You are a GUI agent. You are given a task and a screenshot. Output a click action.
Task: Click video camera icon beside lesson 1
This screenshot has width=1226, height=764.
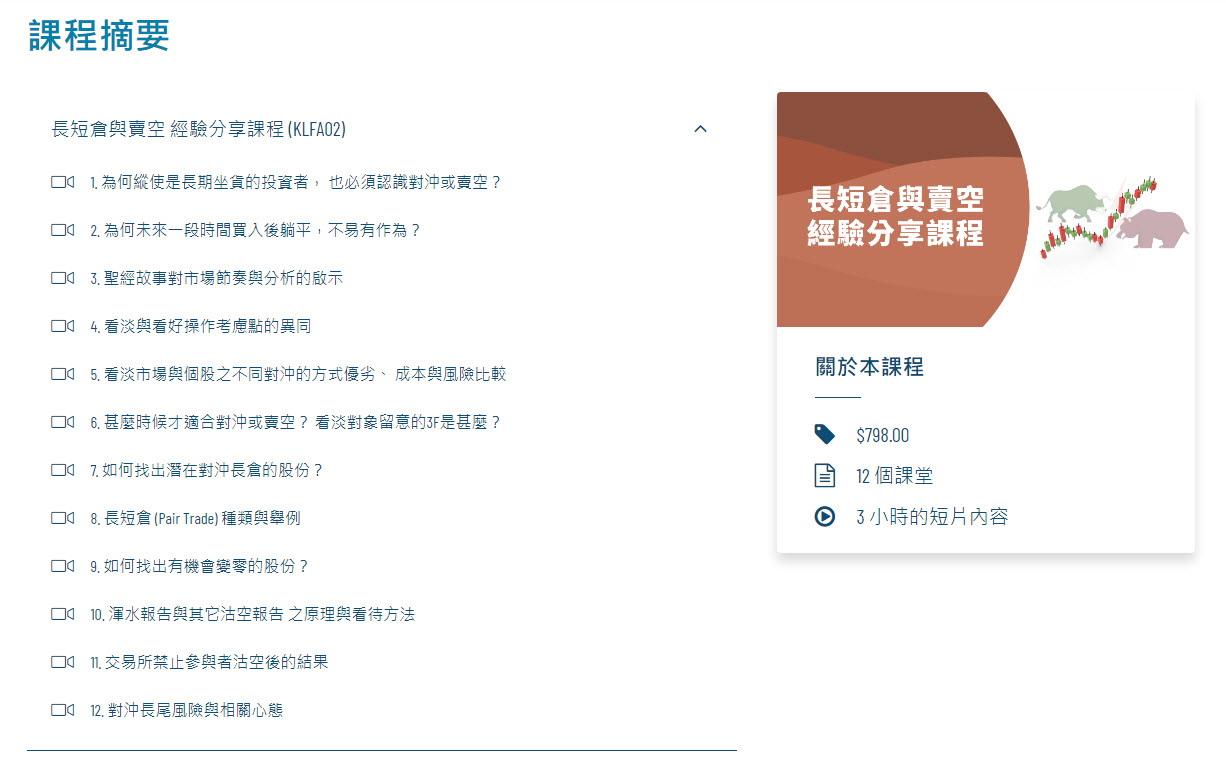click(x=62, y=182)
